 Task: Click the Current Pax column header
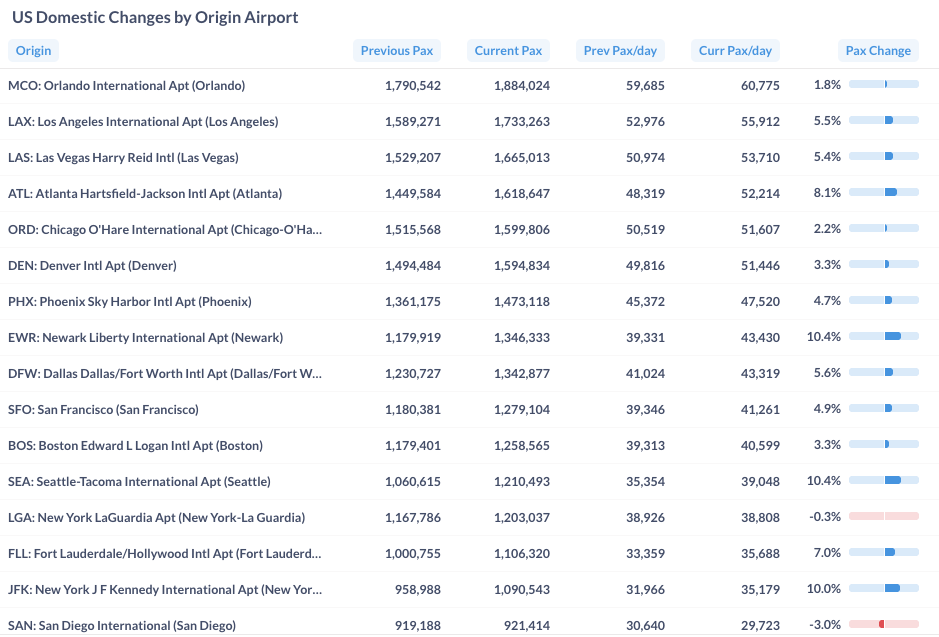click(508, 51)
